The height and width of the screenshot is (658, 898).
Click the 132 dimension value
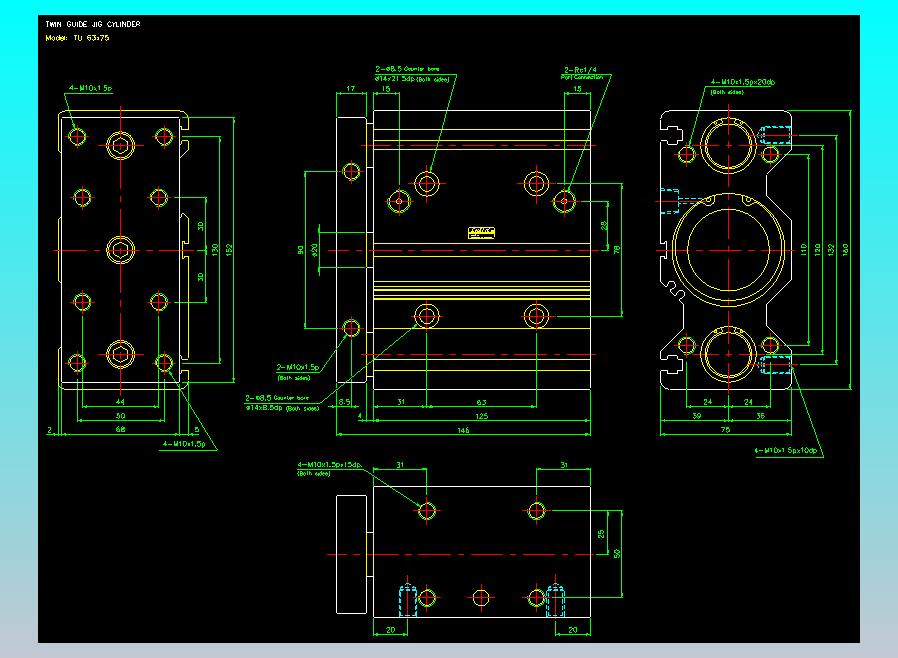[x=831, y=250]
